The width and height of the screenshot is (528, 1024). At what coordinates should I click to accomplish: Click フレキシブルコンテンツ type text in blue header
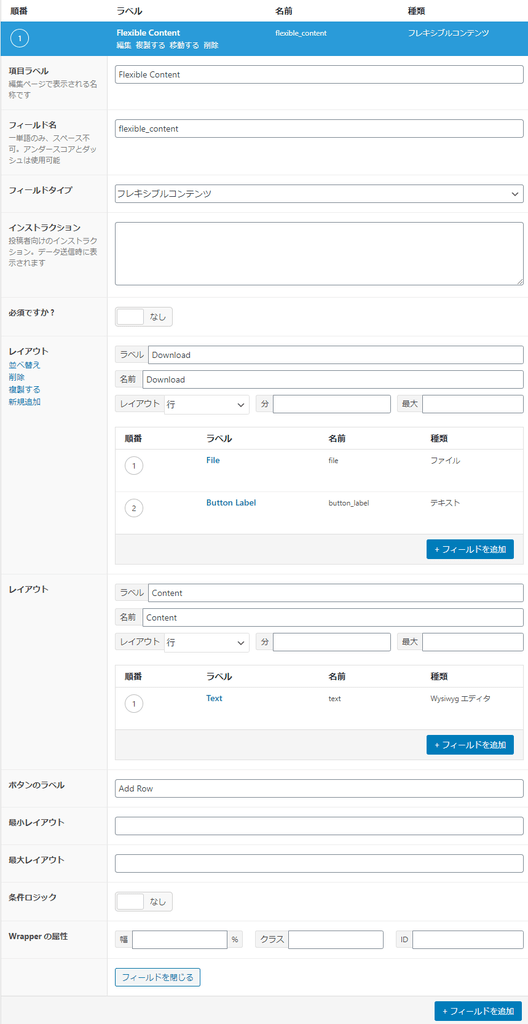tap(448, 33)
